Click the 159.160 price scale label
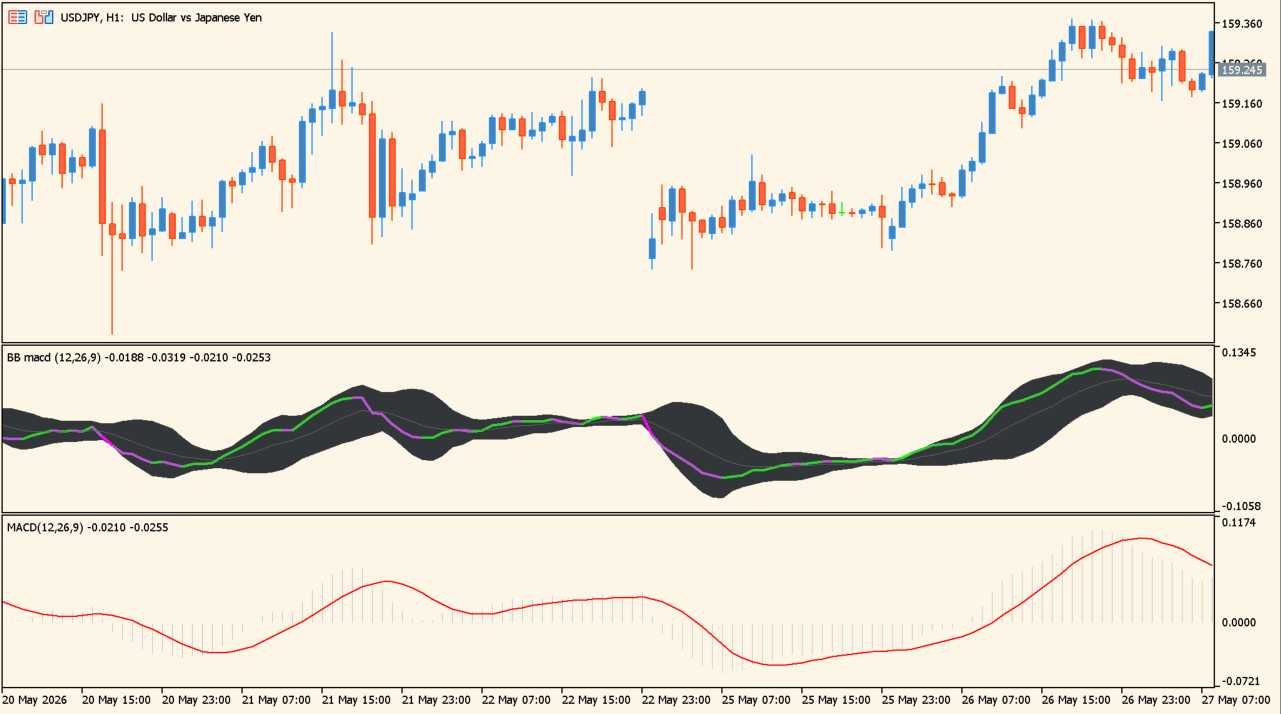The width and height of the screenshot is (1281, 714). [1242, 104]
